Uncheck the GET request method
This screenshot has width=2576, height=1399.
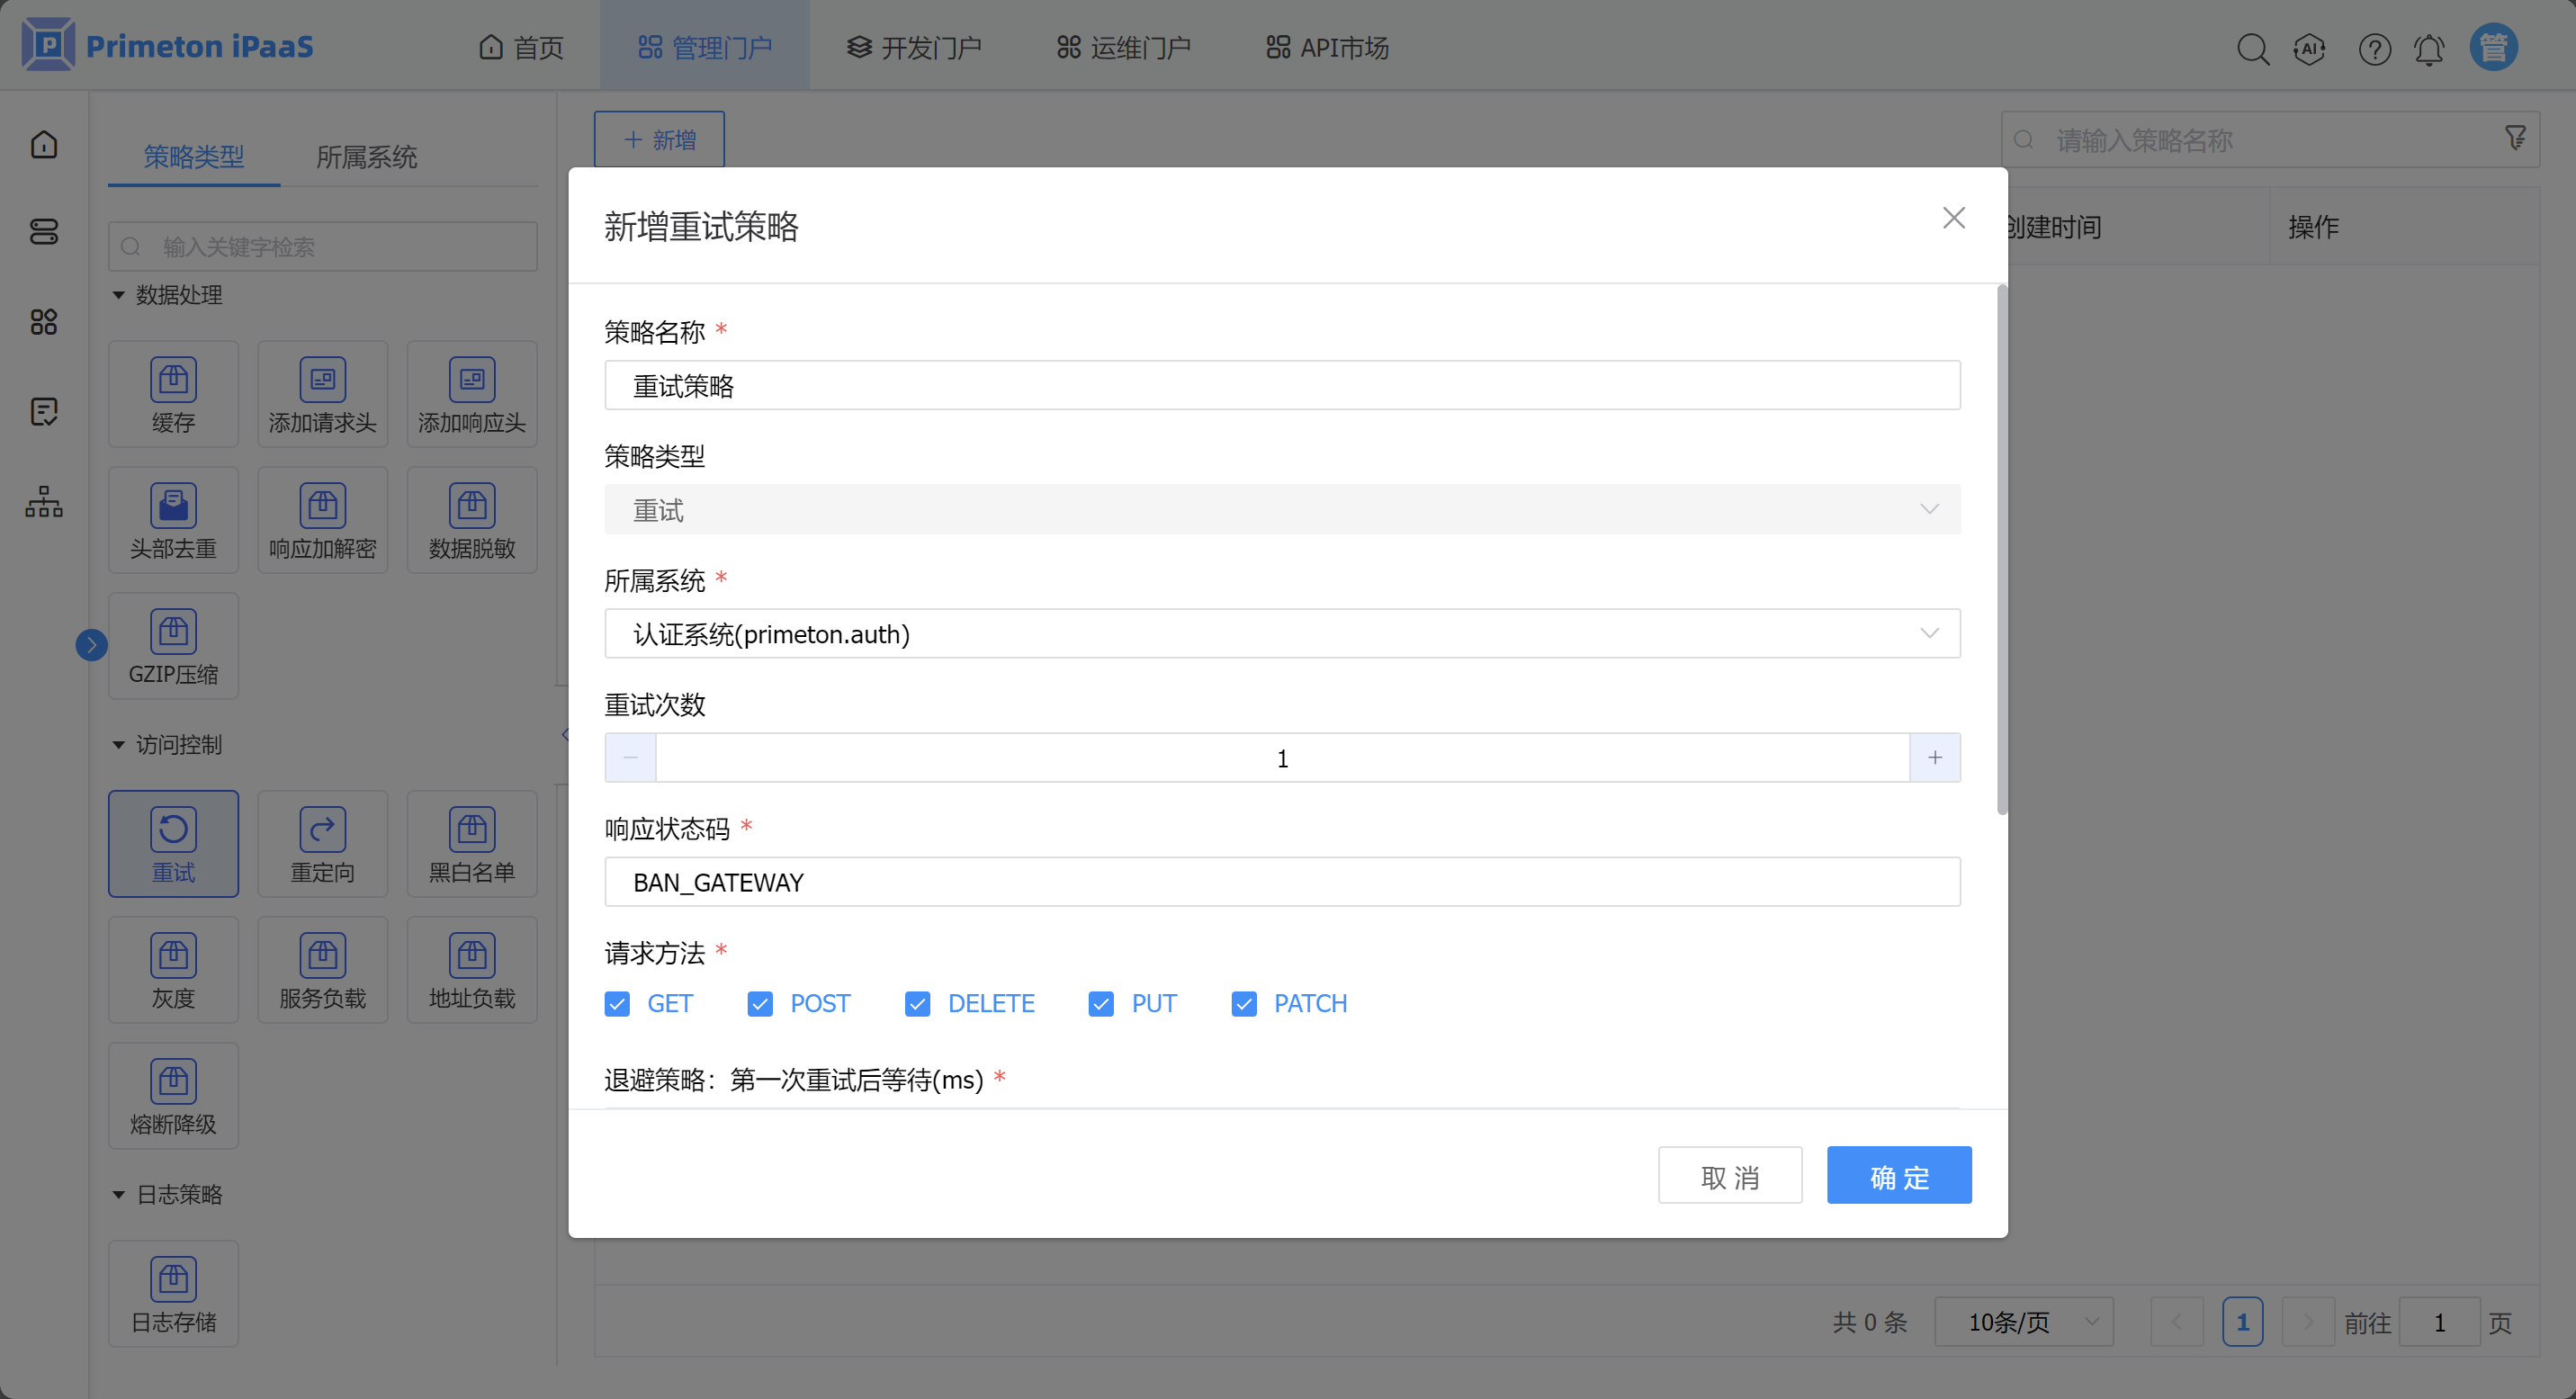[617, 1003]
